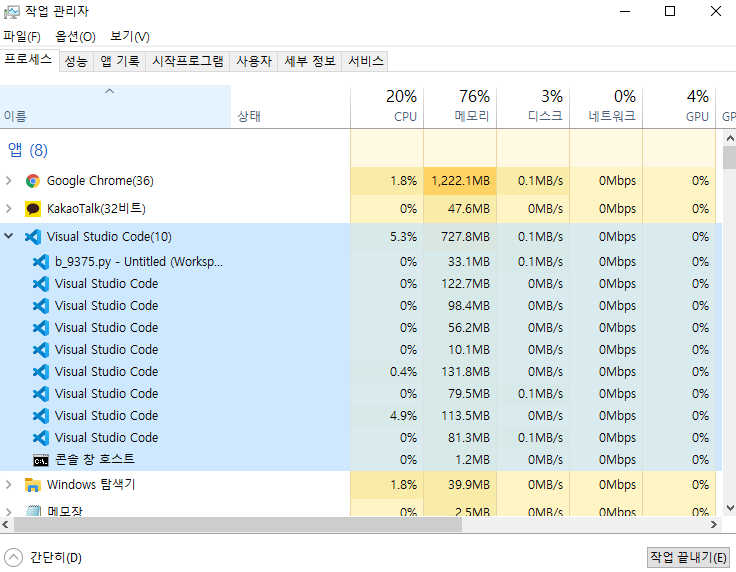Click the horizontal scrollbar right arrow
Screen dimensions: 736x572
coord(714,525)
